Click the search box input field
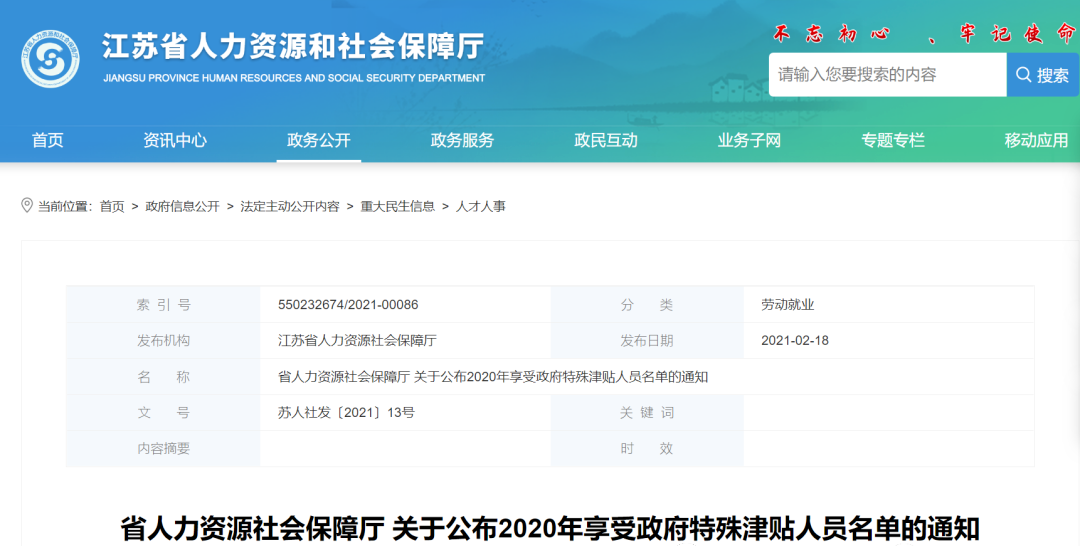Screen dimensions: 1080x546 pos(886,75)
